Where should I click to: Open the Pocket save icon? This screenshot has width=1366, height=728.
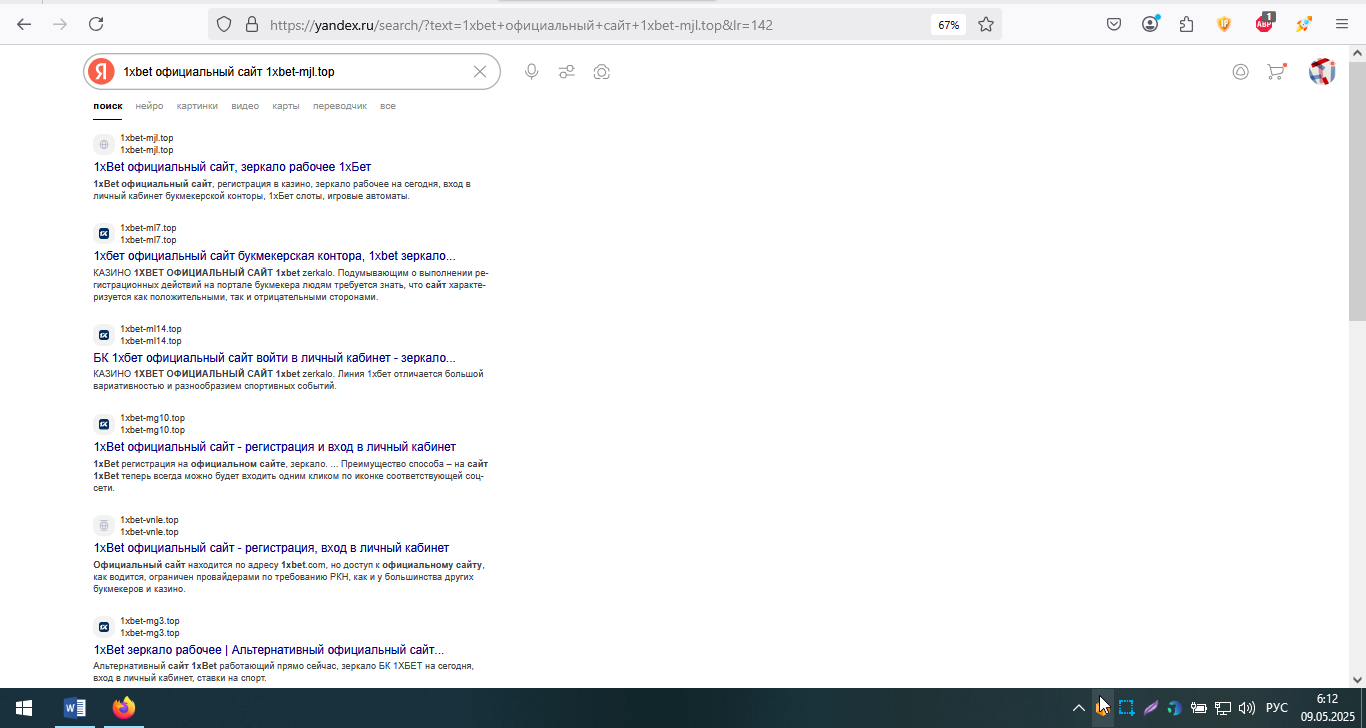(x=1114, y=24)
